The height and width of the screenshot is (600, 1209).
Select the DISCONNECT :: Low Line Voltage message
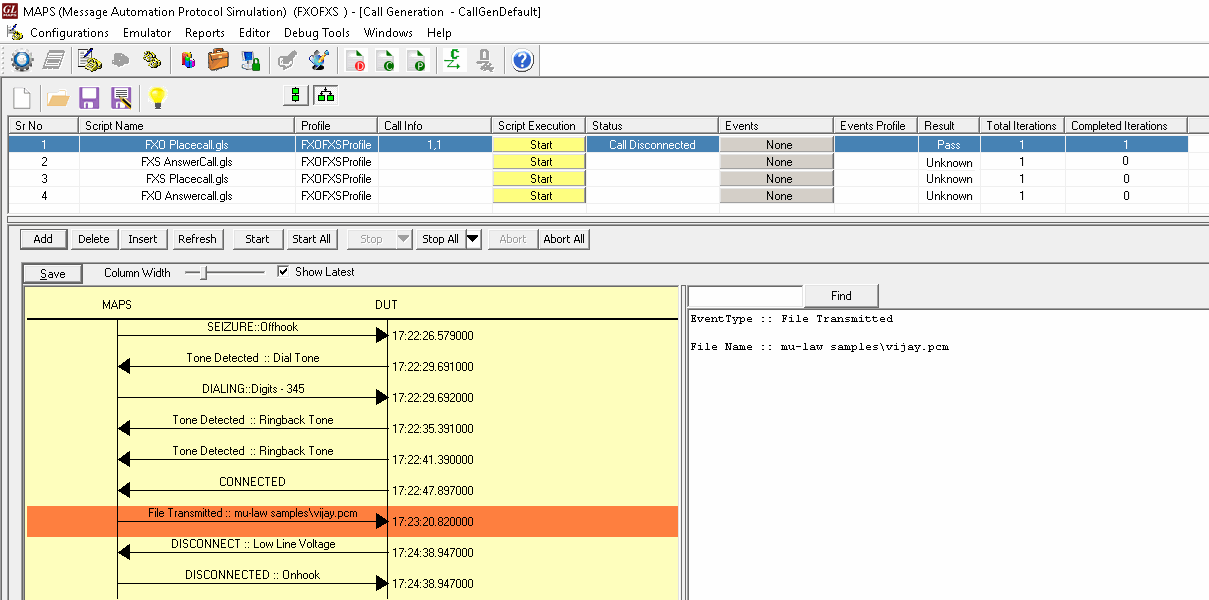(252, 544)
